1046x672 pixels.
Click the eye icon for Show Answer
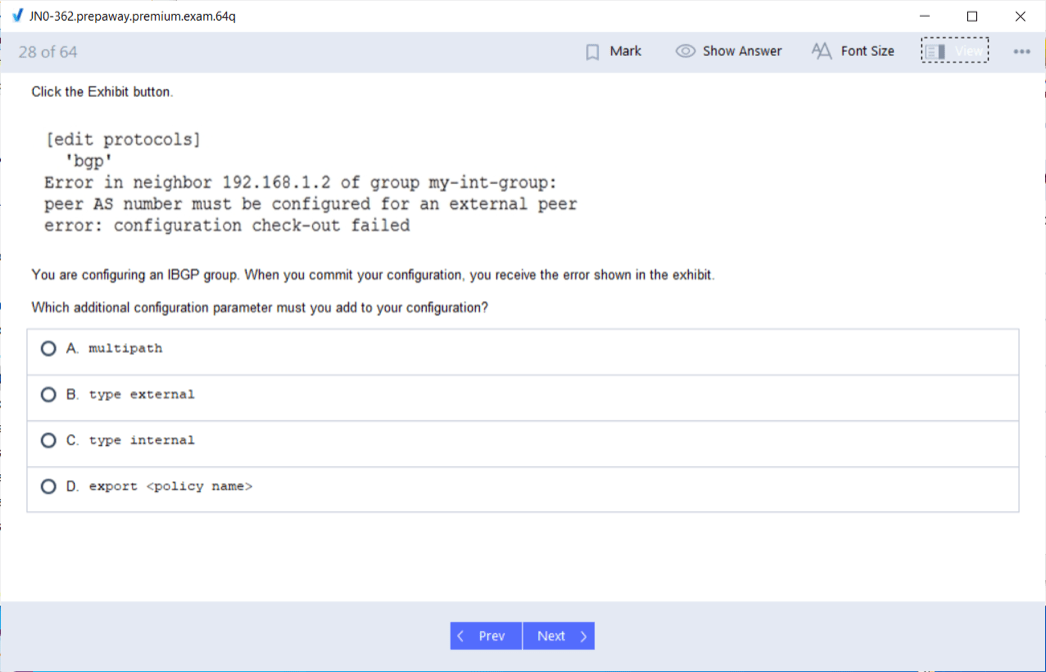click(x=685, y=51)
